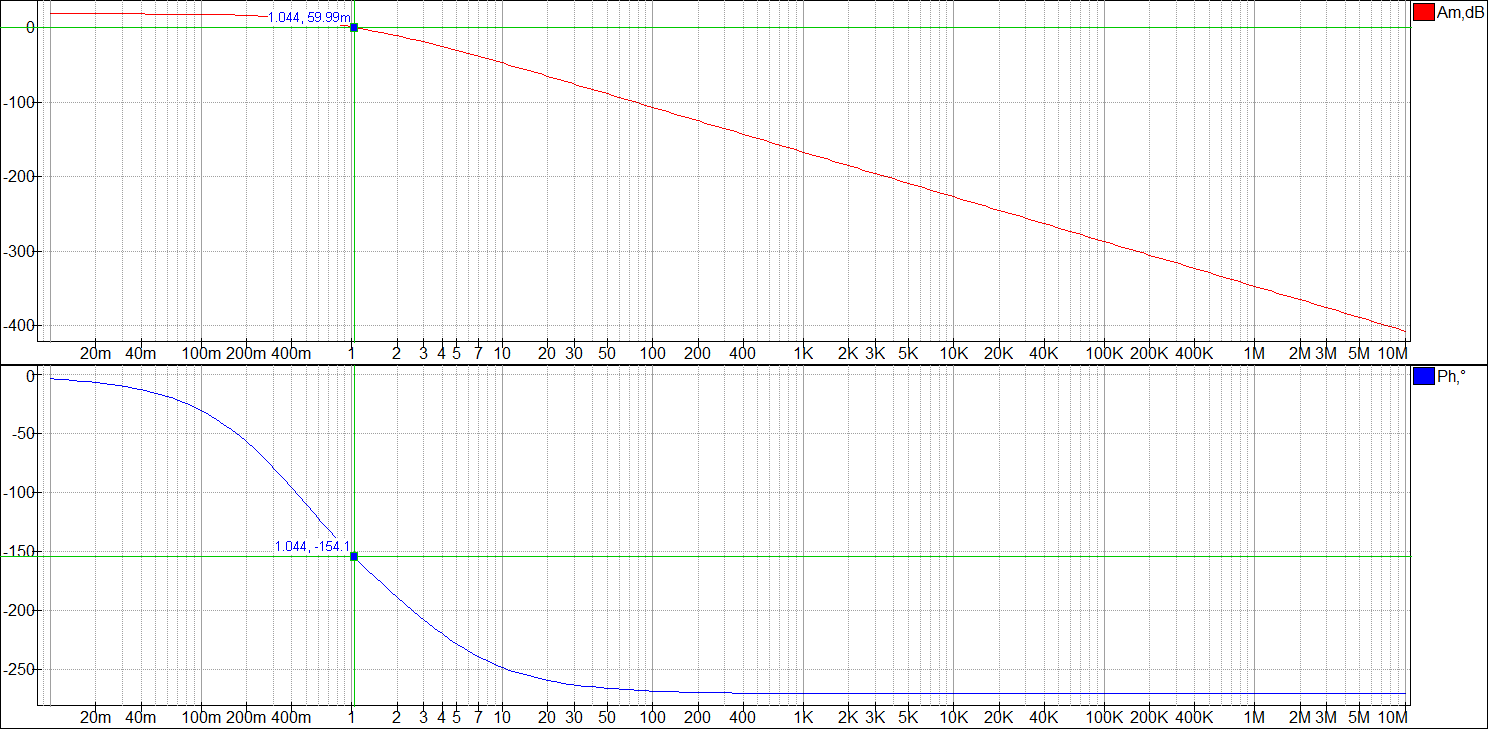The height and width of the screenshot is (729, 1488).
Task: Click the blue cursor marker on the amplitude curve
Action: click(x=354, y=27)
